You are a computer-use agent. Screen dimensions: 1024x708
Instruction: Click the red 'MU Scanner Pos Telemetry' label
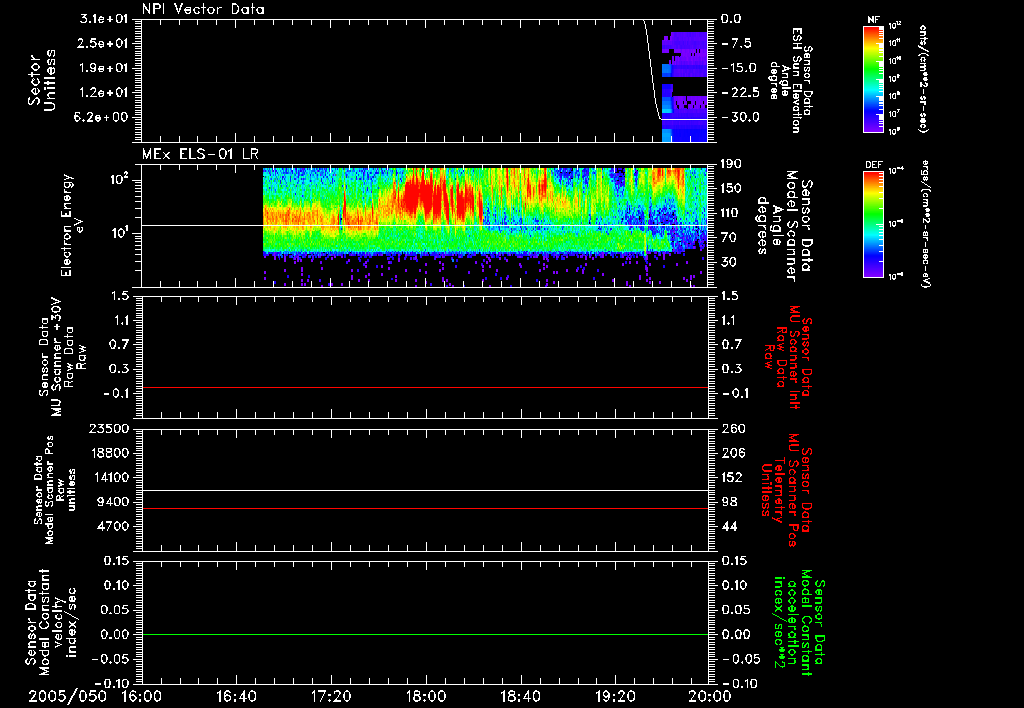786,490
